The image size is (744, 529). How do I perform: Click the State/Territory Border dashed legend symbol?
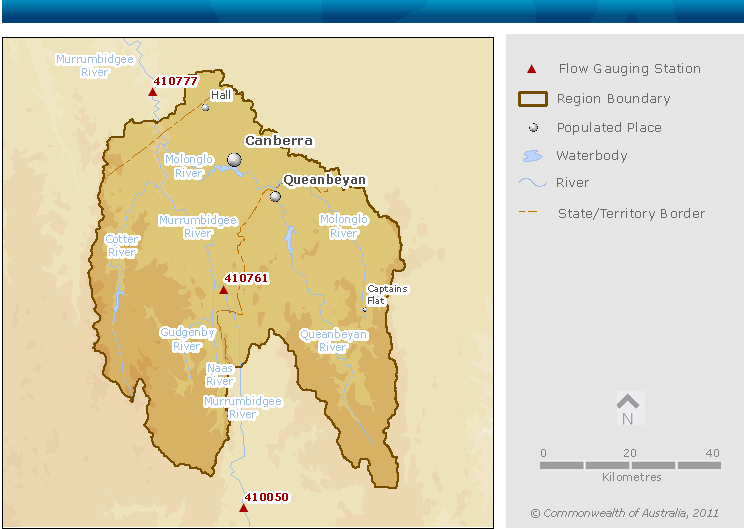click(528, 212)
